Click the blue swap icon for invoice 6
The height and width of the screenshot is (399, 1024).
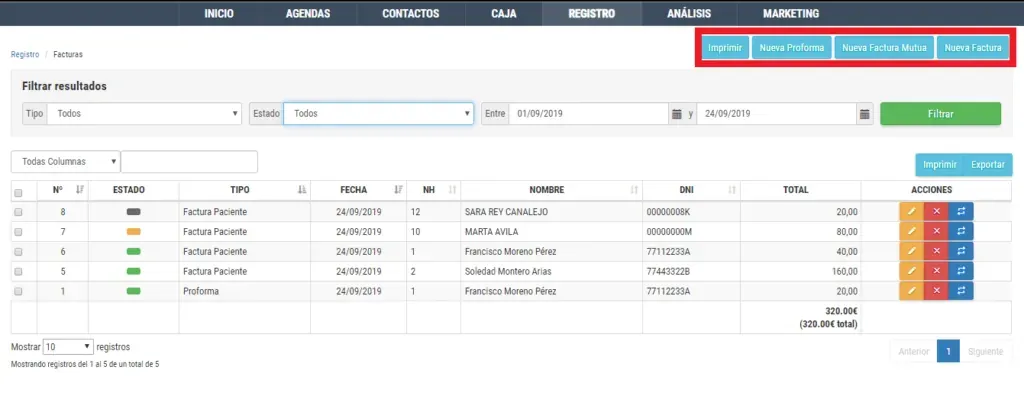click(961, 251)
